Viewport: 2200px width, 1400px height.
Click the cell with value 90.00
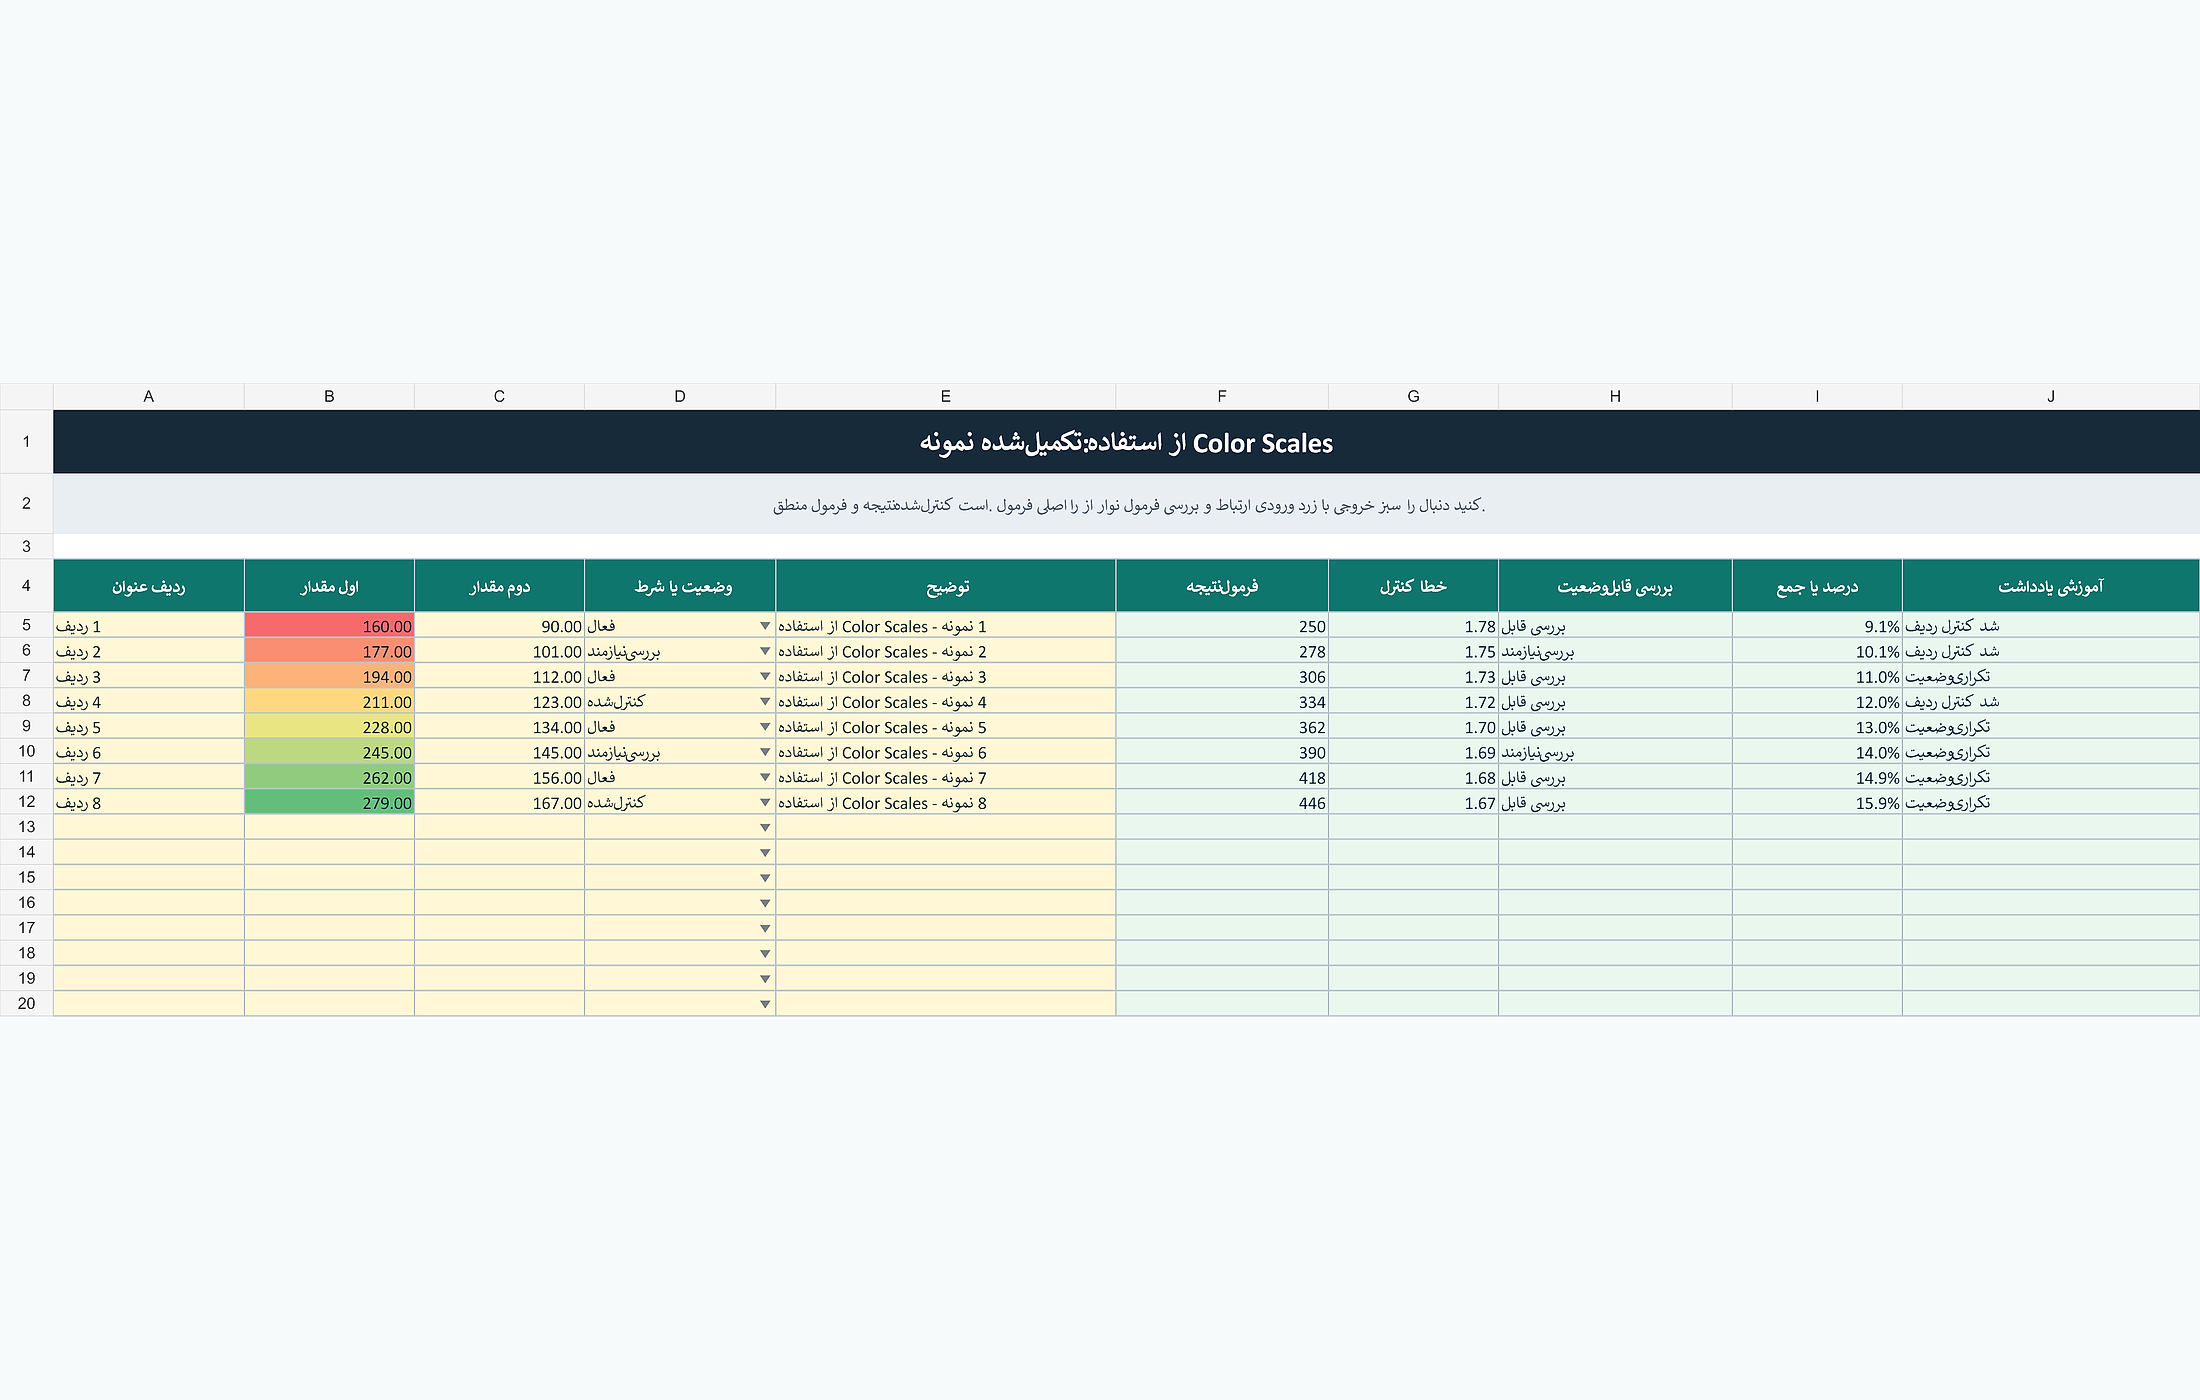[499, 626]
